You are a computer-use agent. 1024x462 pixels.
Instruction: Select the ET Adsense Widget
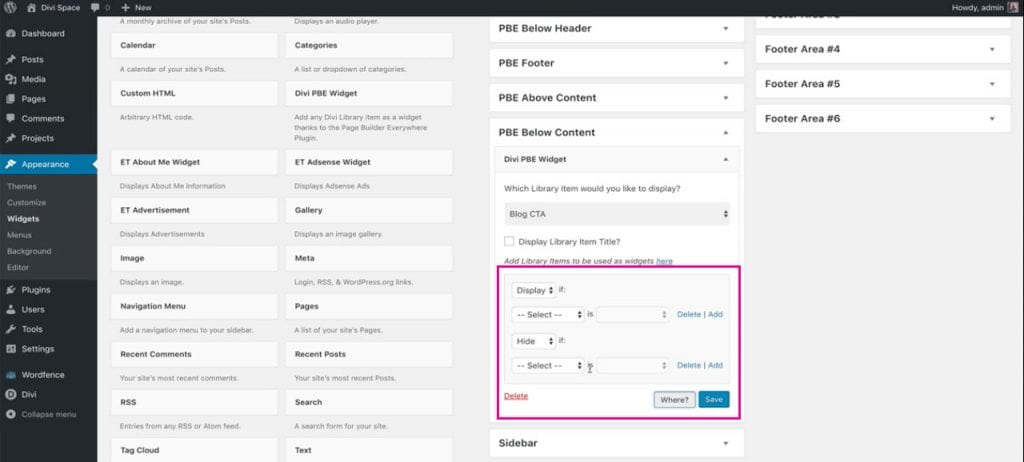coord(369,162)
